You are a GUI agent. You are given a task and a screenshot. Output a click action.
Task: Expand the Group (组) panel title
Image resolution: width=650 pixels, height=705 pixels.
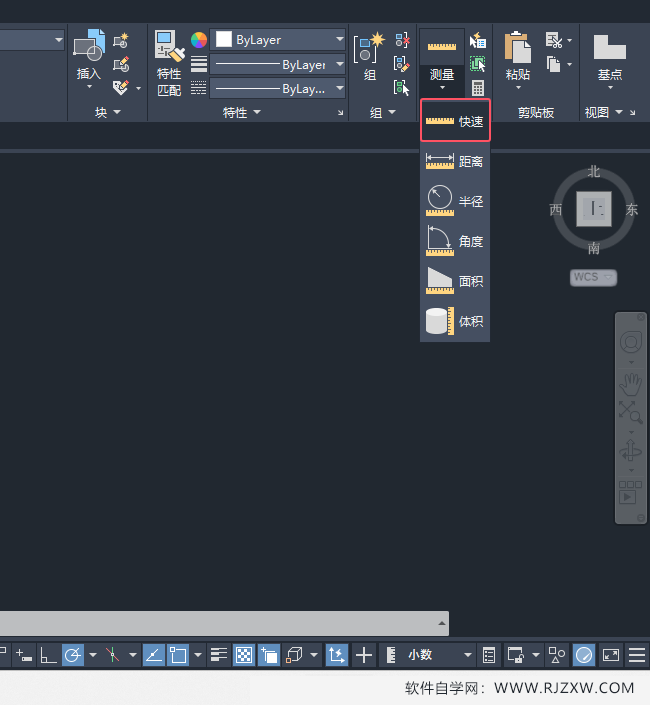[383, 112]
